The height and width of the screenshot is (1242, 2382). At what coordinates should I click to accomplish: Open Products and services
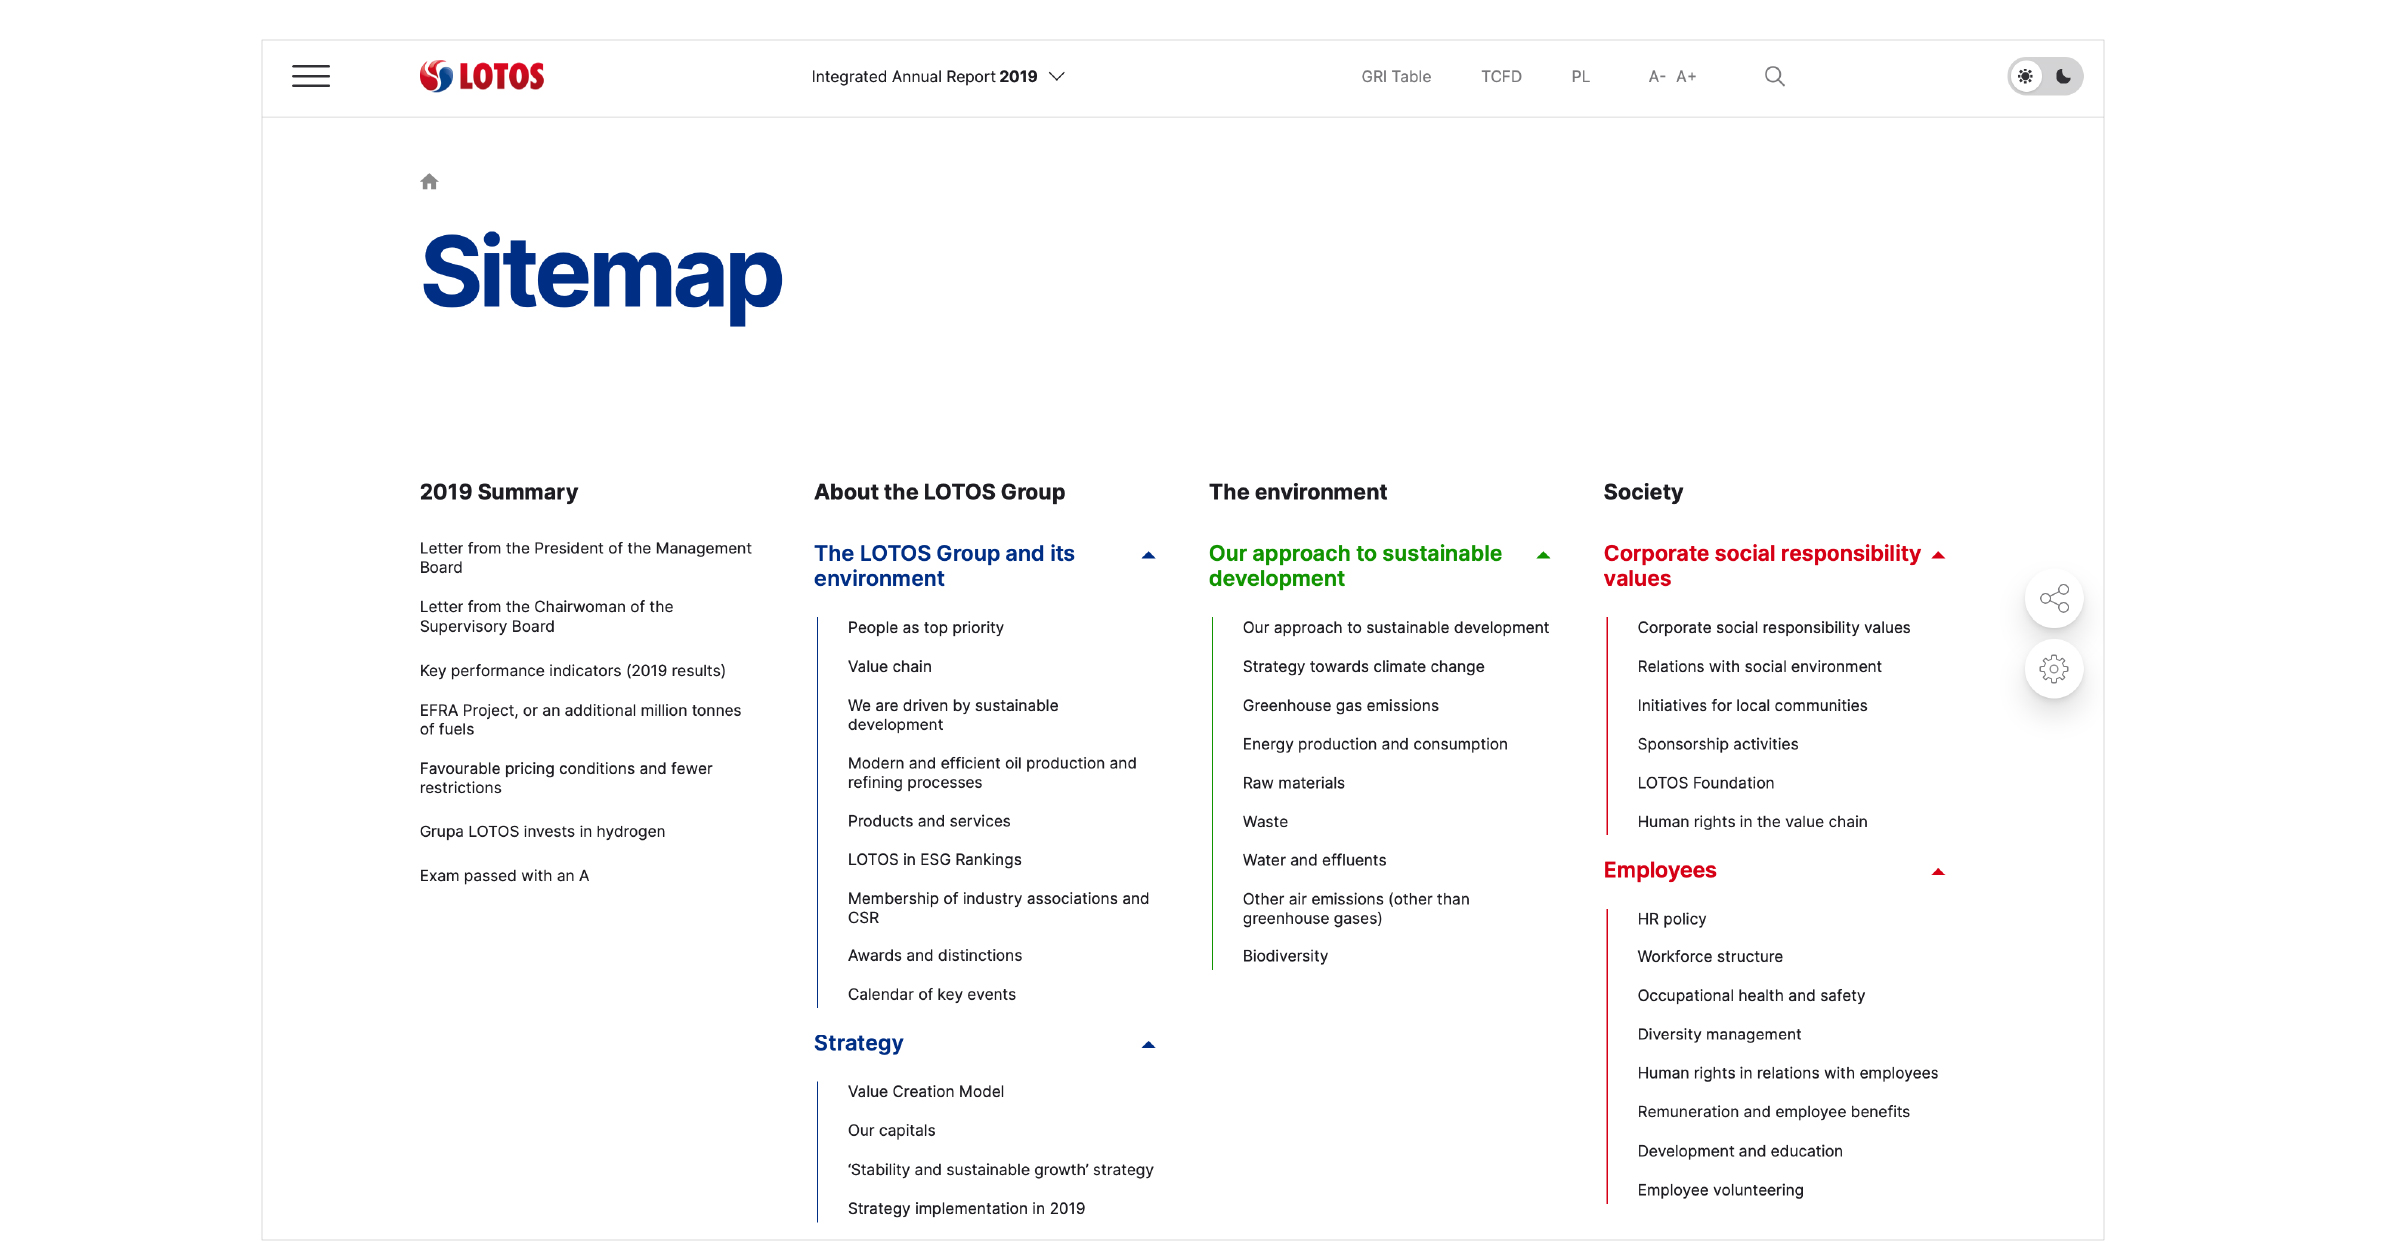(929, 821)
